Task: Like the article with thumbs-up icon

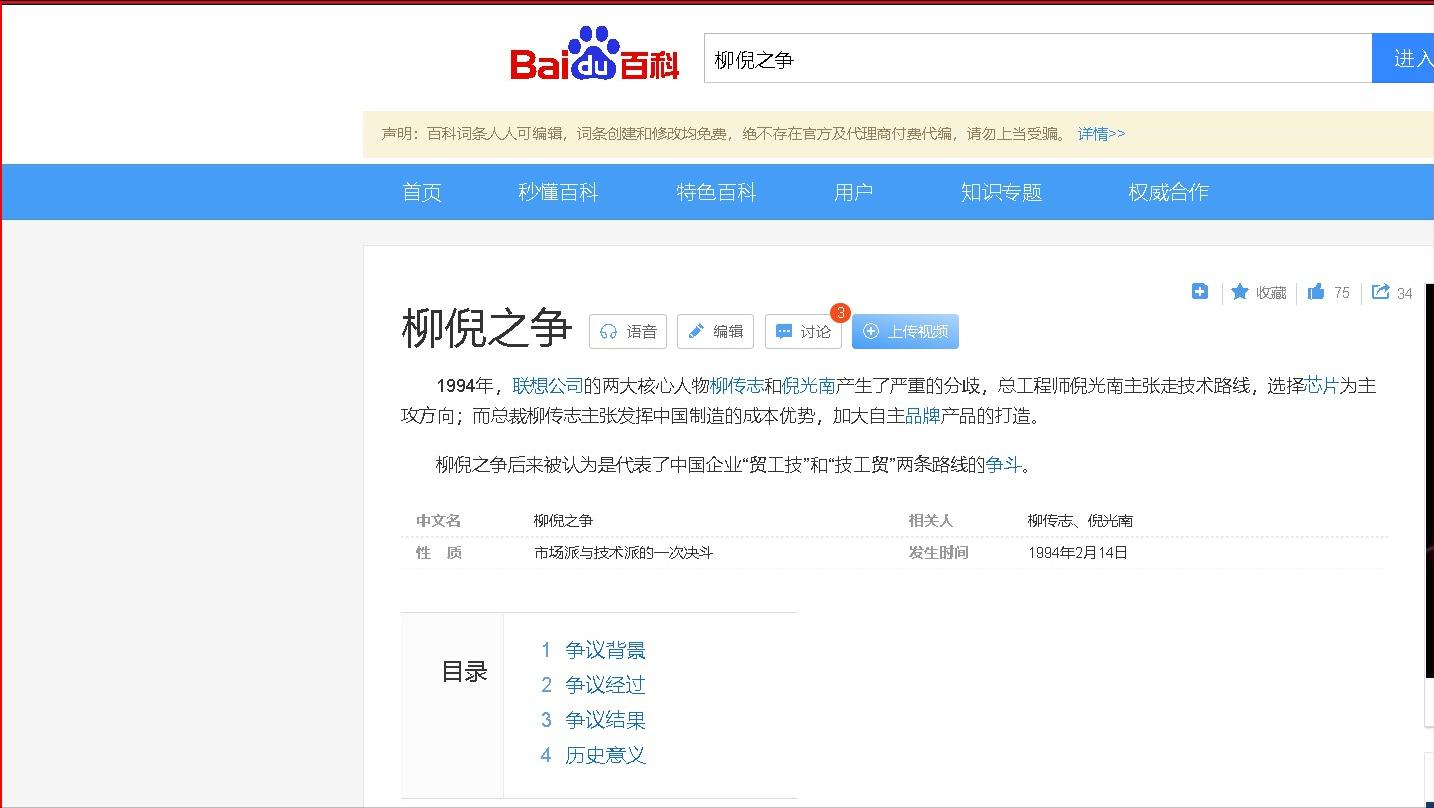Action: [x=1316, y=292]
